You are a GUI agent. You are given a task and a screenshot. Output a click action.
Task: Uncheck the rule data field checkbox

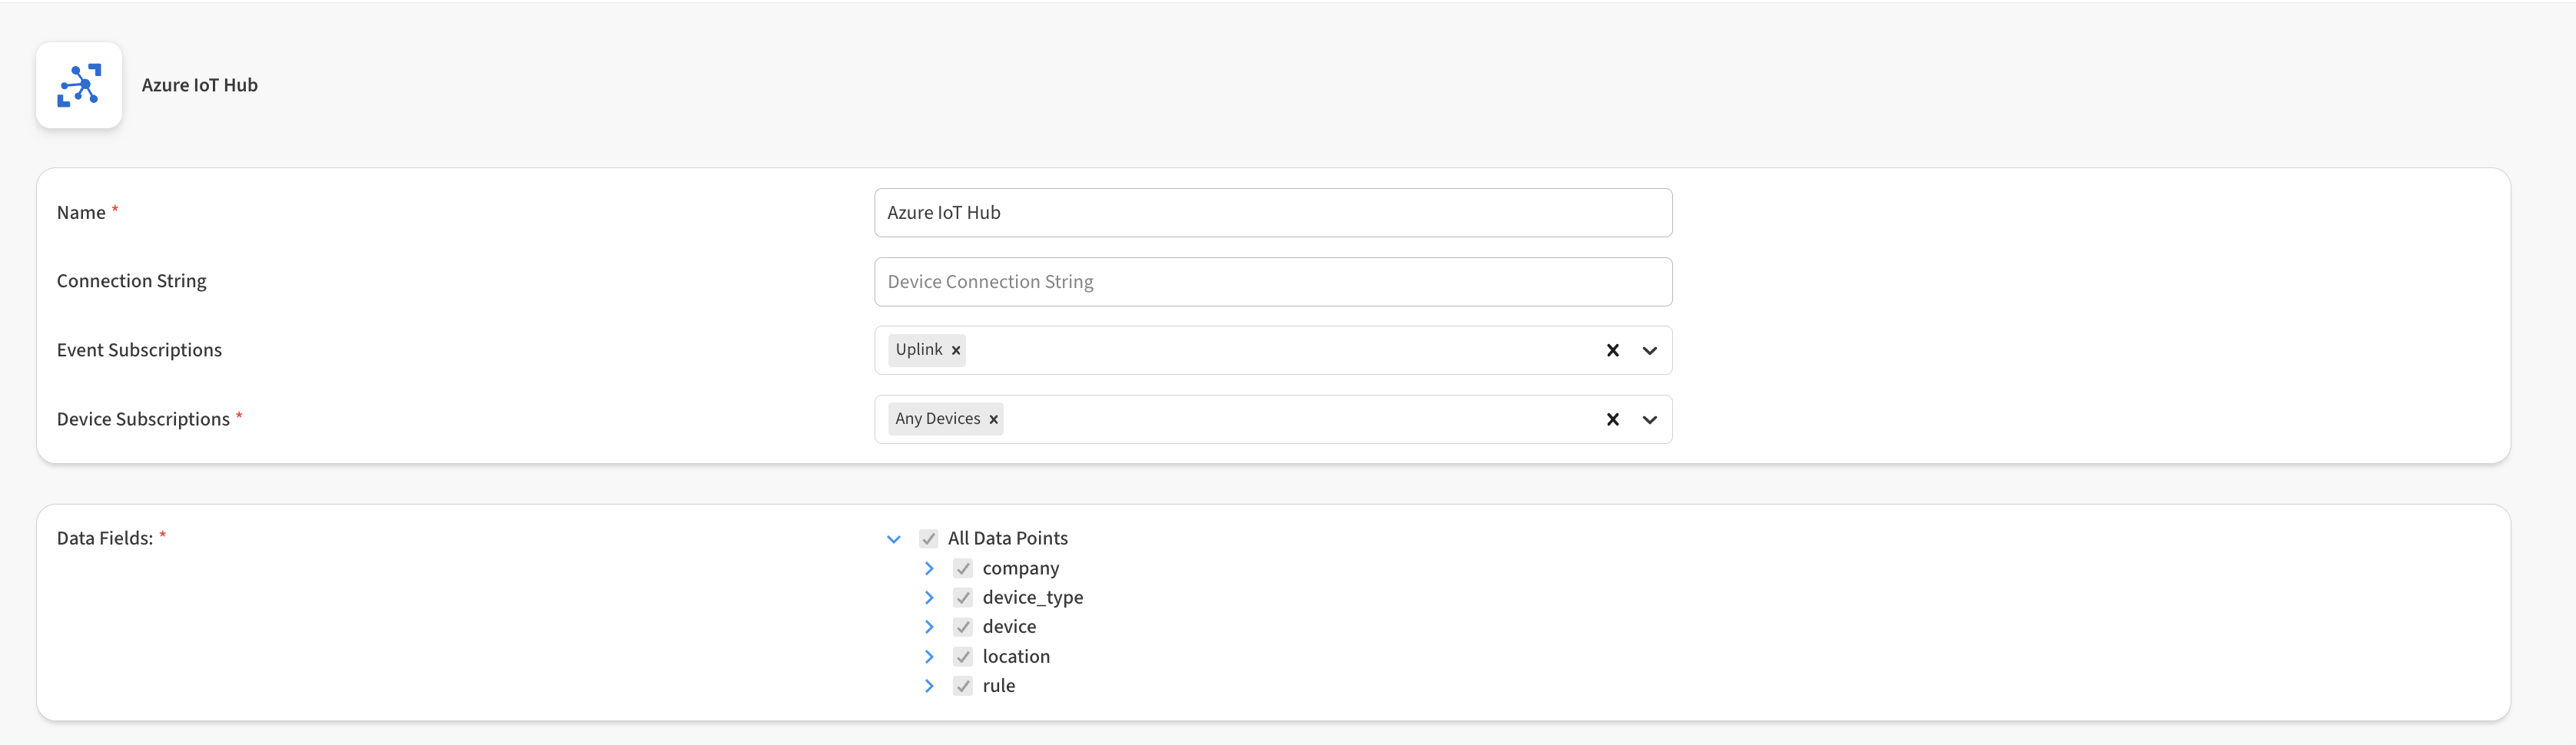point(962,686)
